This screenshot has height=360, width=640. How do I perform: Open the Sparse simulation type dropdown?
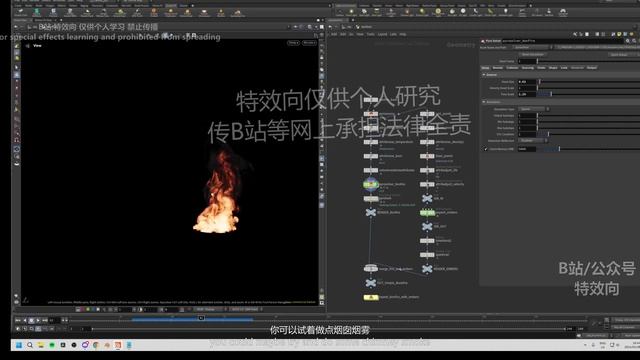[533, 109]
